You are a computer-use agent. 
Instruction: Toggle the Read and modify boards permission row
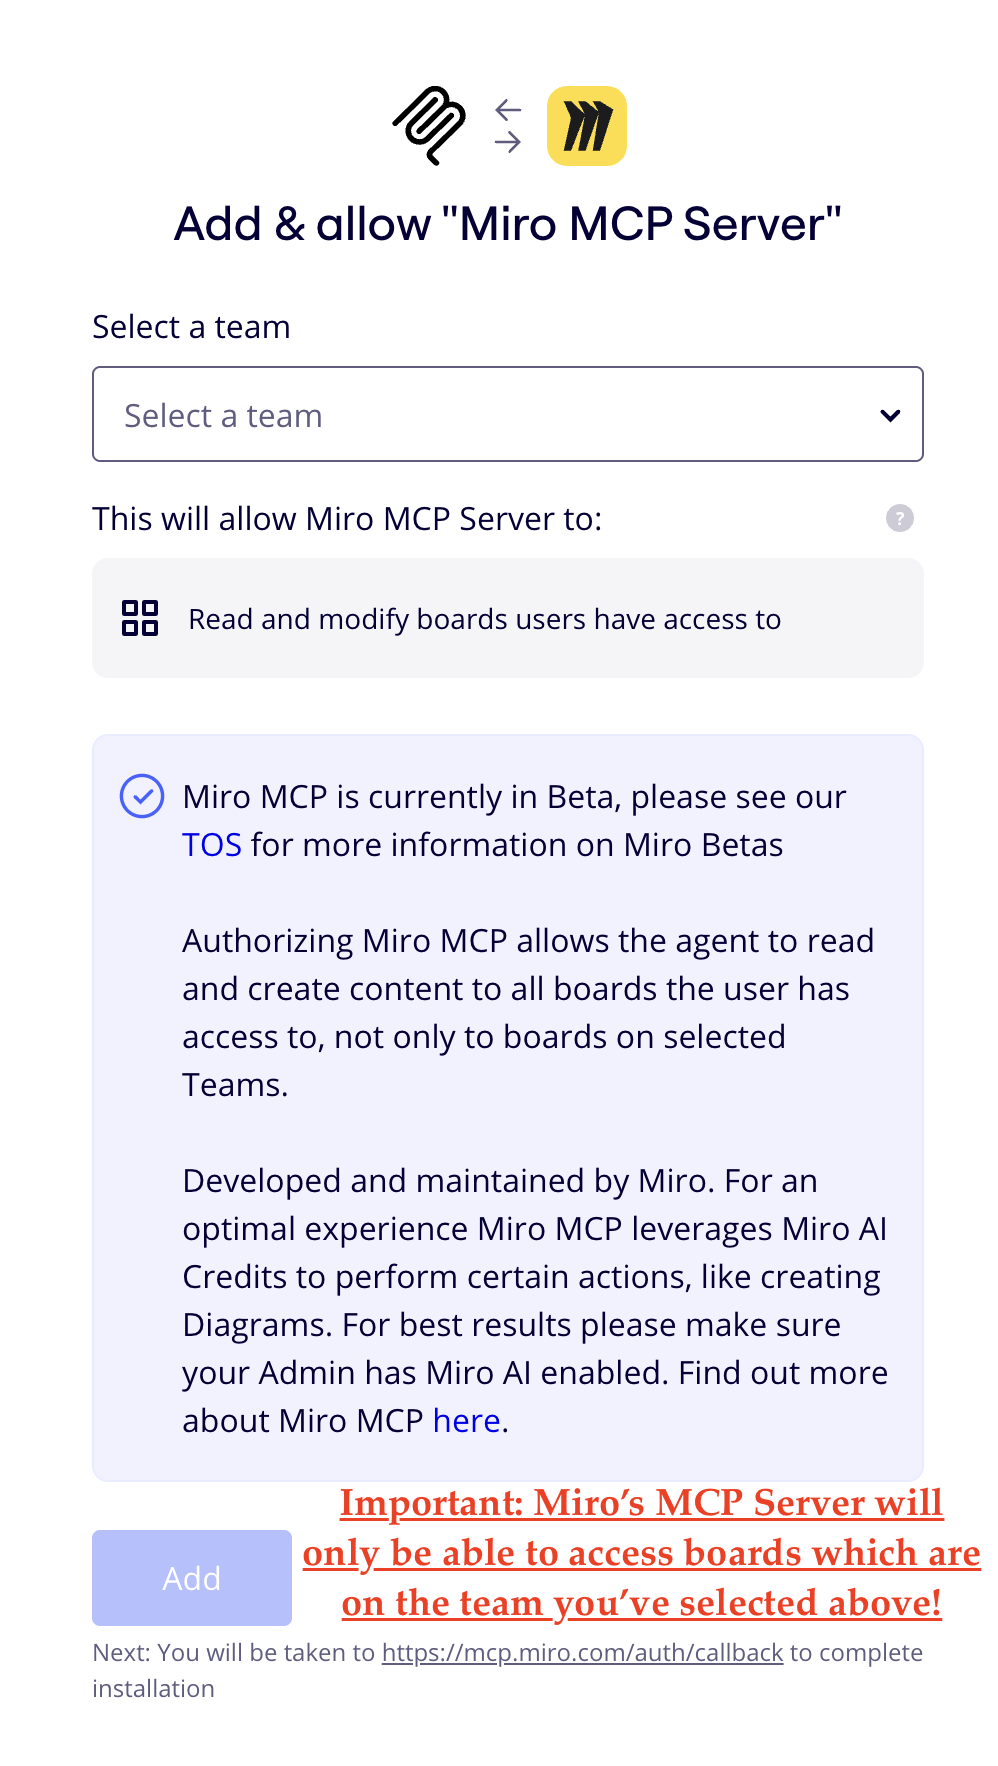(508, 618)
